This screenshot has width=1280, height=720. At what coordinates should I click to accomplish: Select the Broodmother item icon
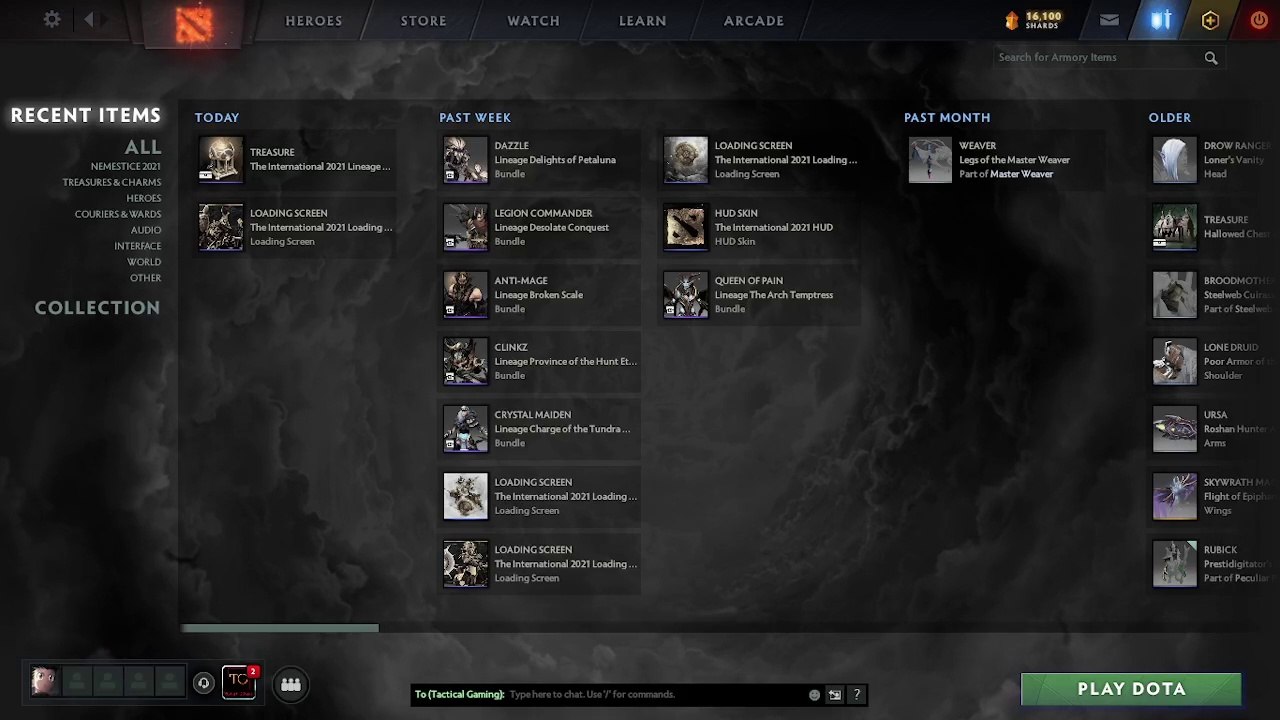click(1175, 295)
